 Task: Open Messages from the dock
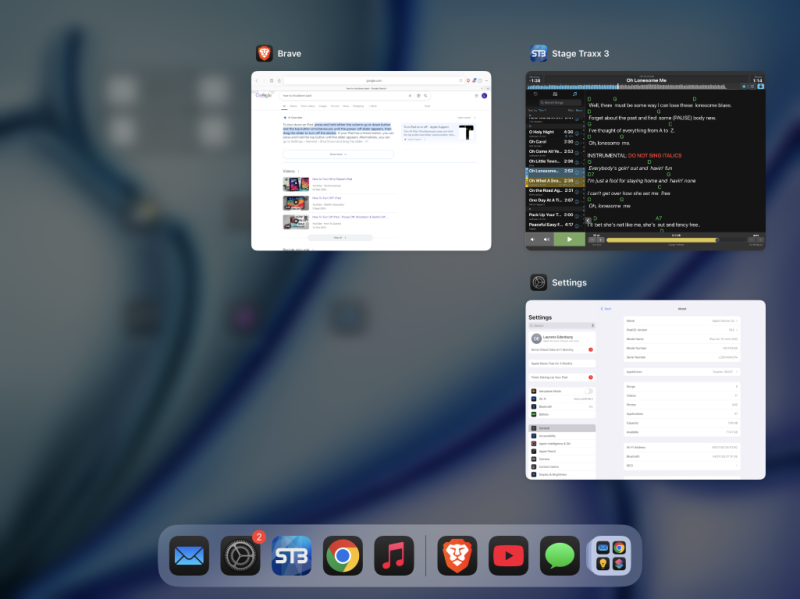pyautogui.click(x=560, y=556)
